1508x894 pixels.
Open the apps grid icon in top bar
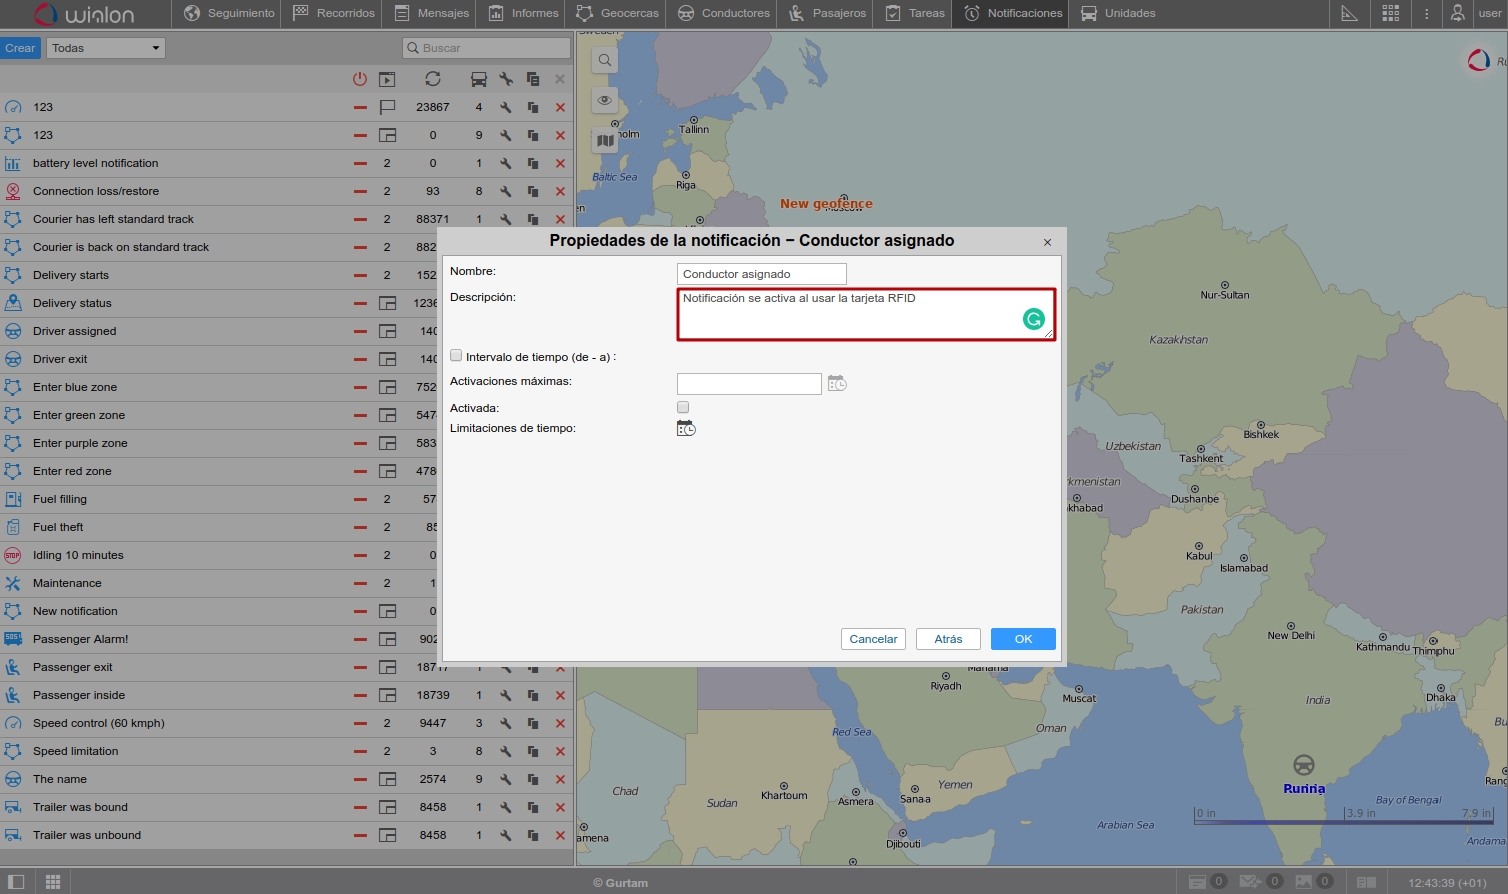(1390, 13)
